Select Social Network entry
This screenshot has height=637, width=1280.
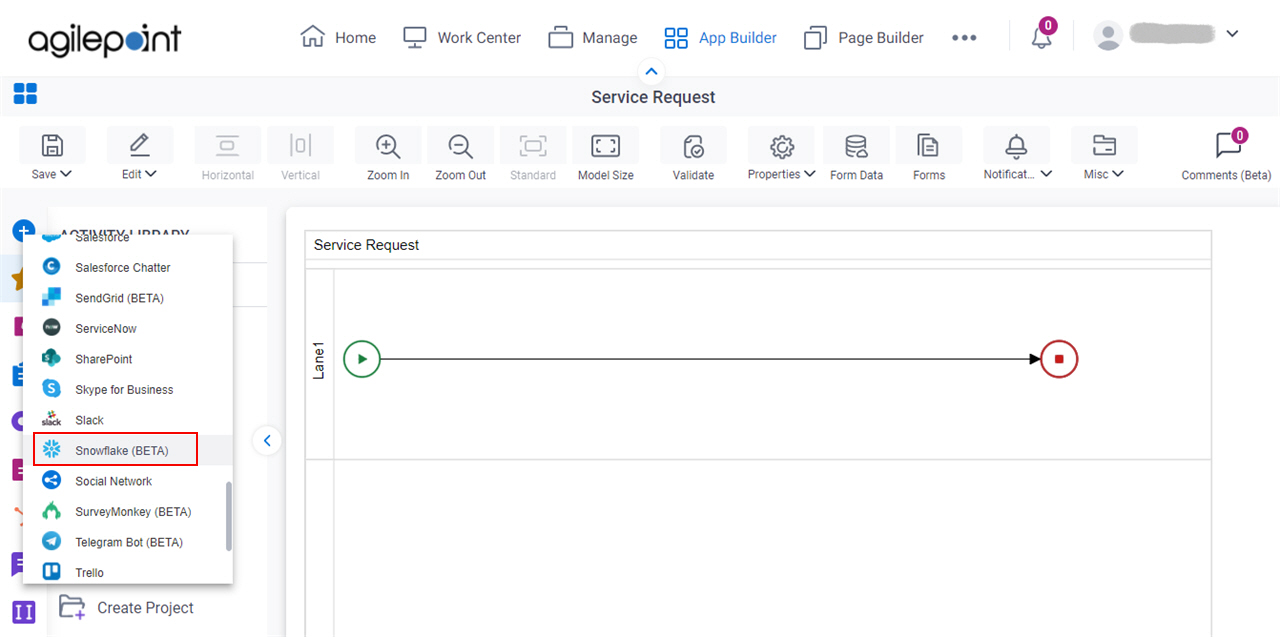tap(128, 481)
